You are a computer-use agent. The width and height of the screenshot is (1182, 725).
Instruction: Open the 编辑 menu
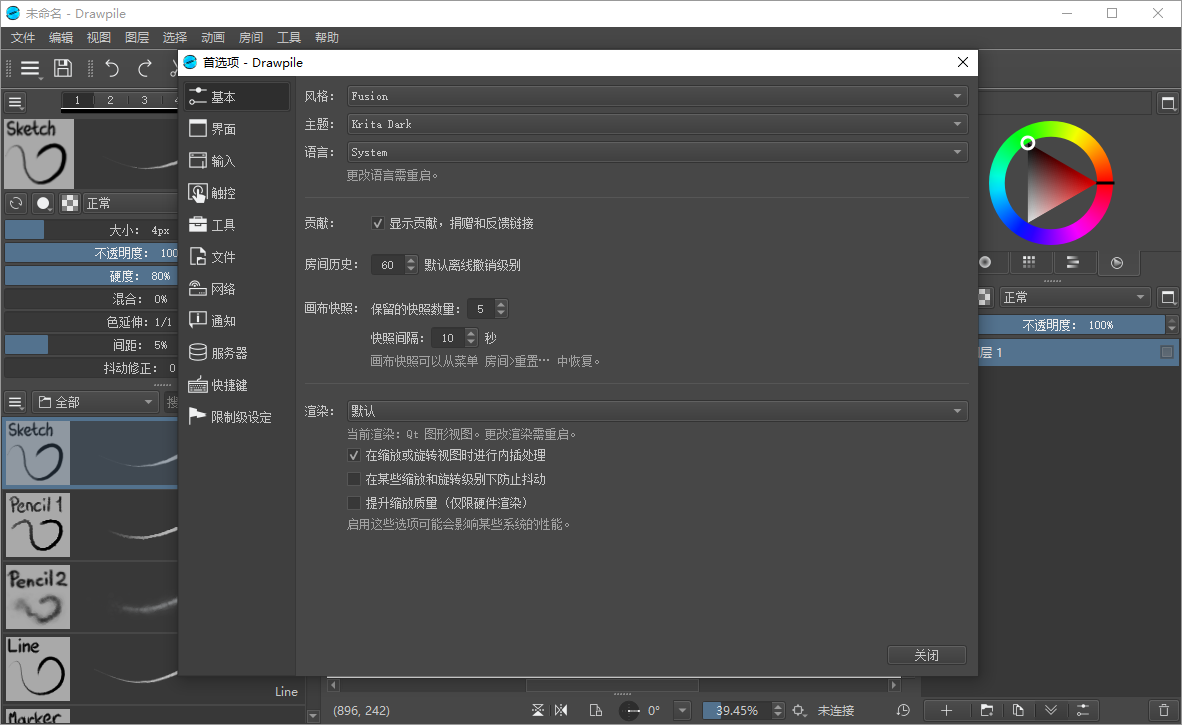click(x=61, y=38)
